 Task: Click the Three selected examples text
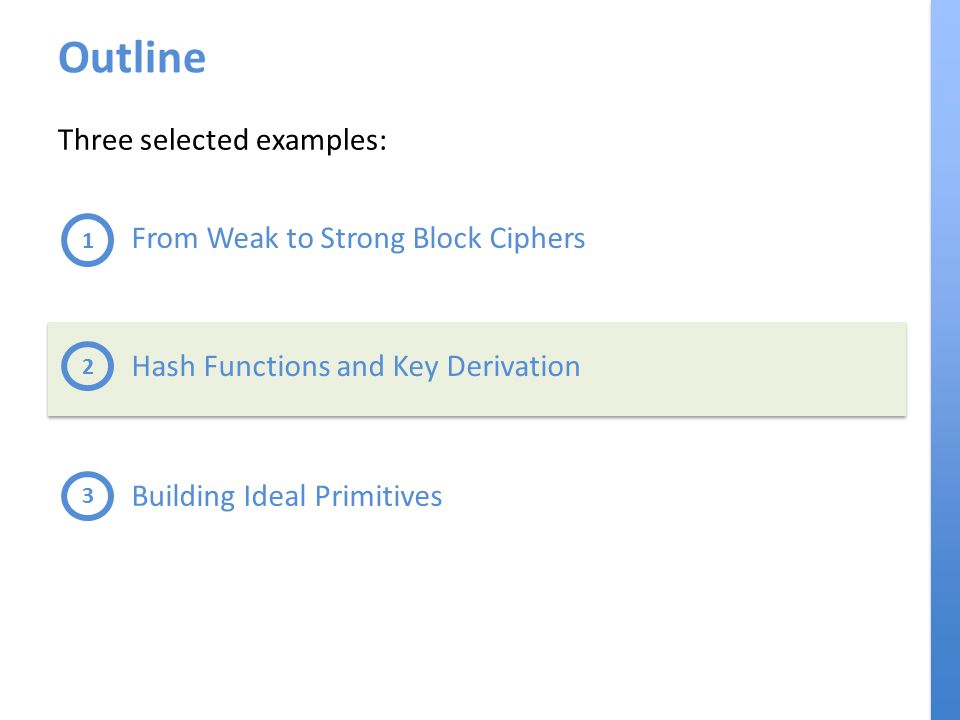click(222, 140)
